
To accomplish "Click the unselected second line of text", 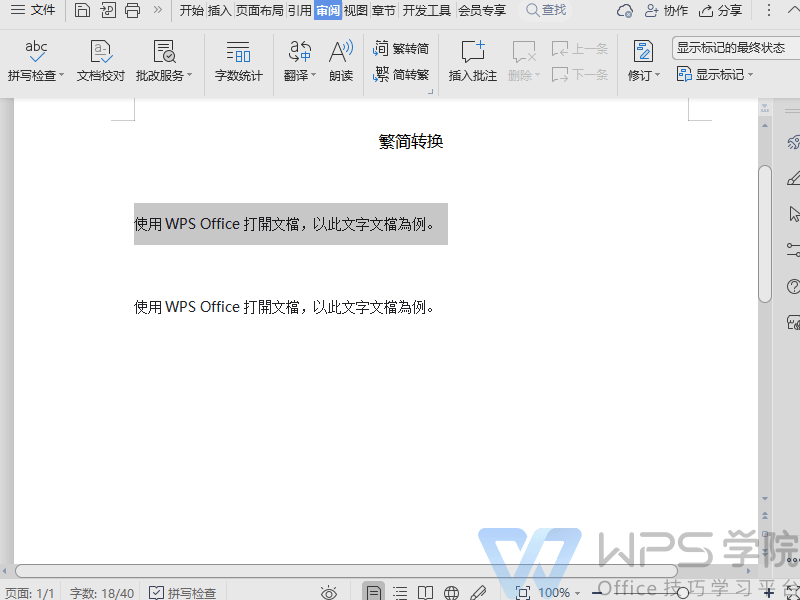I will (x=284, y=307).
